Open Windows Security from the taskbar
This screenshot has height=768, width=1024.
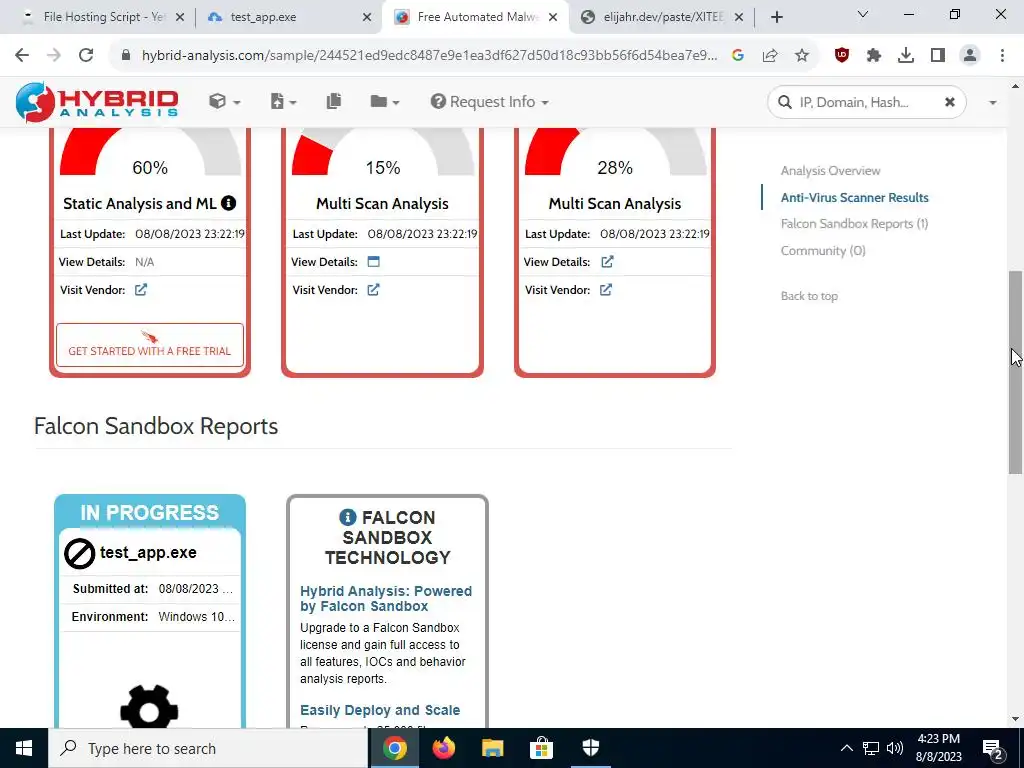[x=590, y=748]
